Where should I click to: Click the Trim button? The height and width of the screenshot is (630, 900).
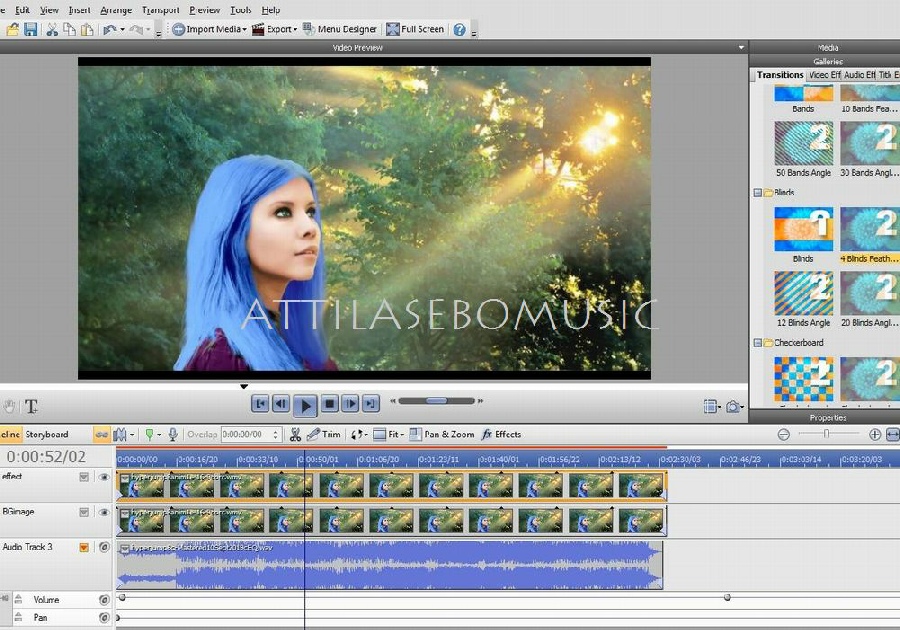click(324, 434)
